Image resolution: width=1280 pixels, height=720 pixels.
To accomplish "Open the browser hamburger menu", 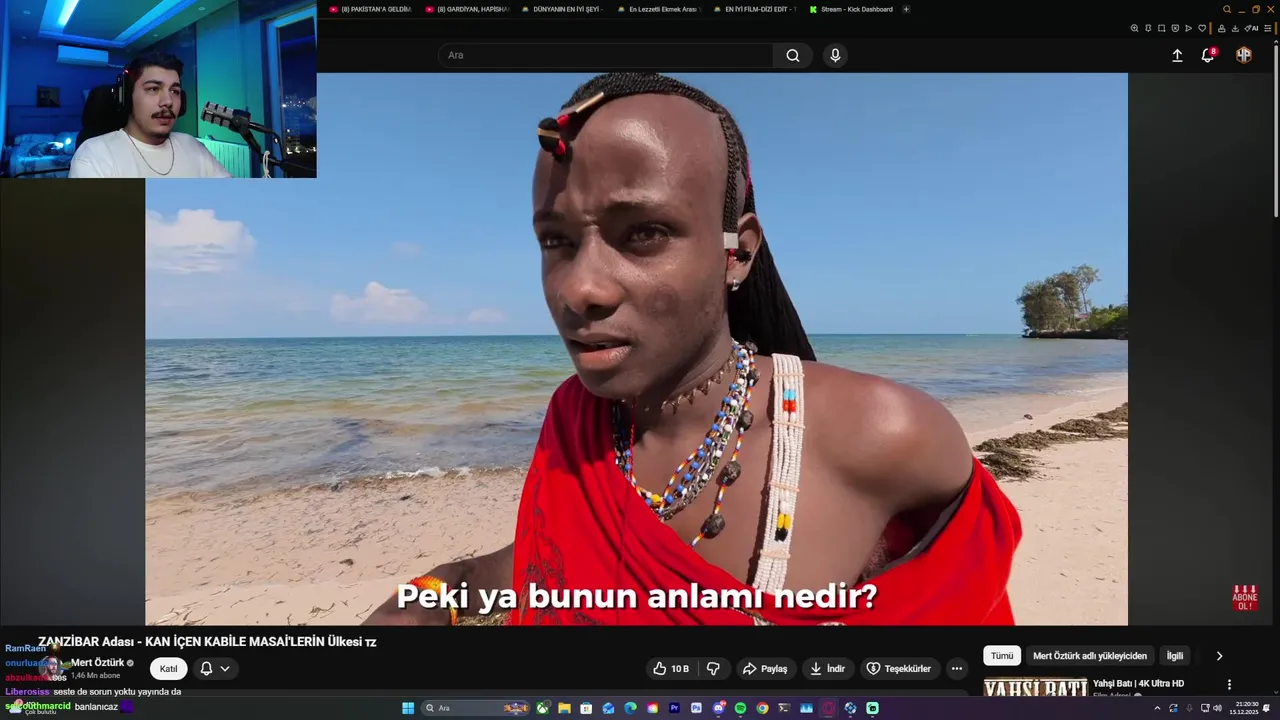I will click(1268, 28).
